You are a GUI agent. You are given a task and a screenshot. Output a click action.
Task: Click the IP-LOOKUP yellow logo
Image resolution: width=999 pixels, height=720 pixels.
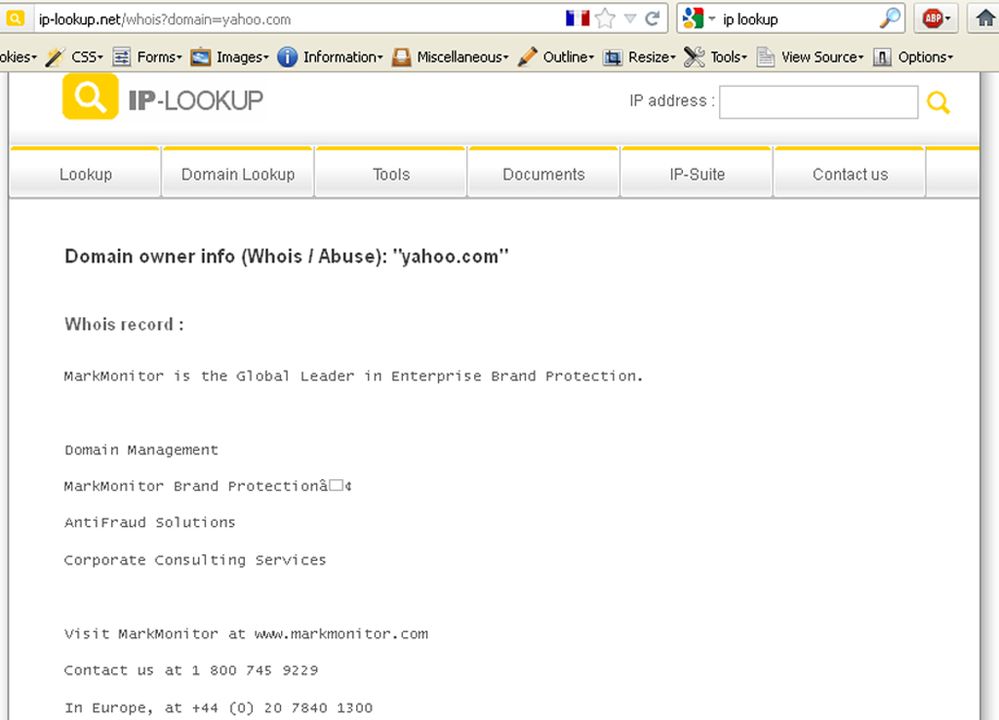click(x=90, y=97)
